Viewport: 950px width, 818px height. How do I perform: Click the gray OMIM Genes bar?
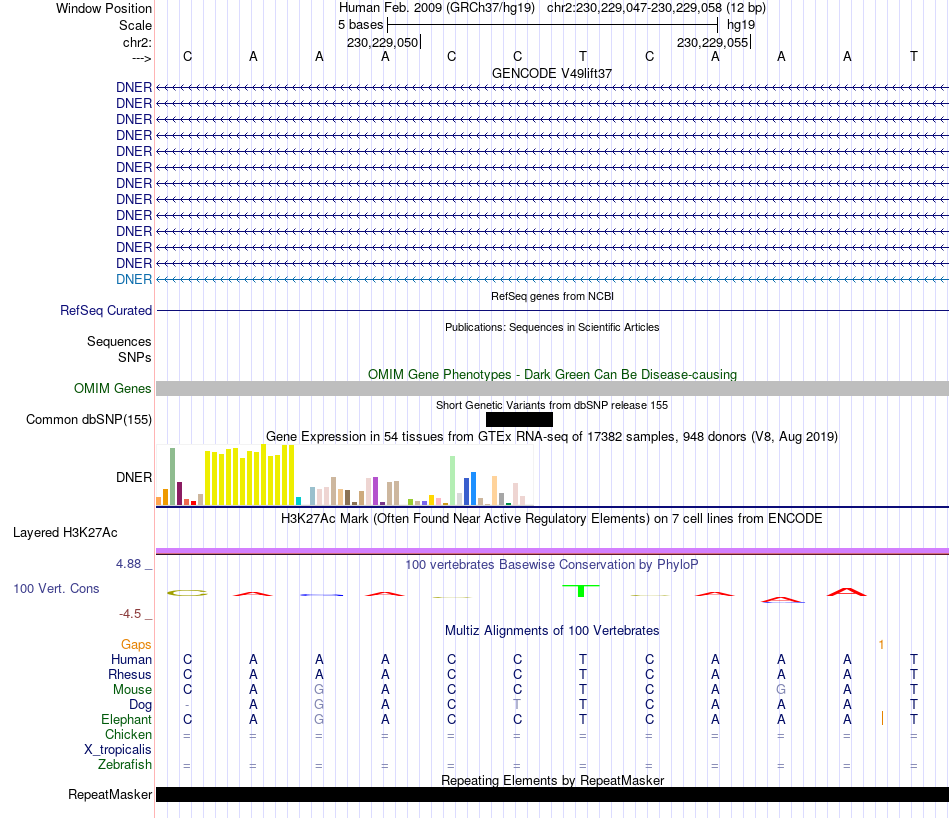coord(552,388)
